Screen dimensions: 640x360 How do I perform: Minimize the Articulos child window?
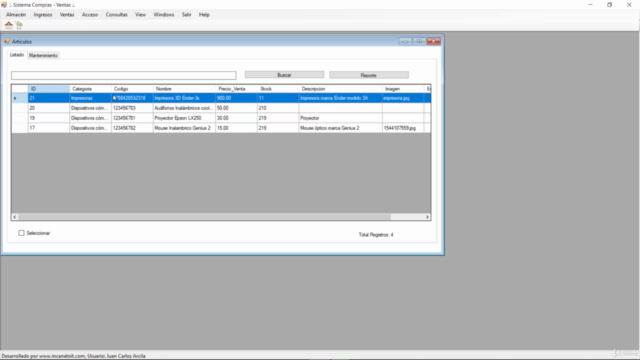405,41
